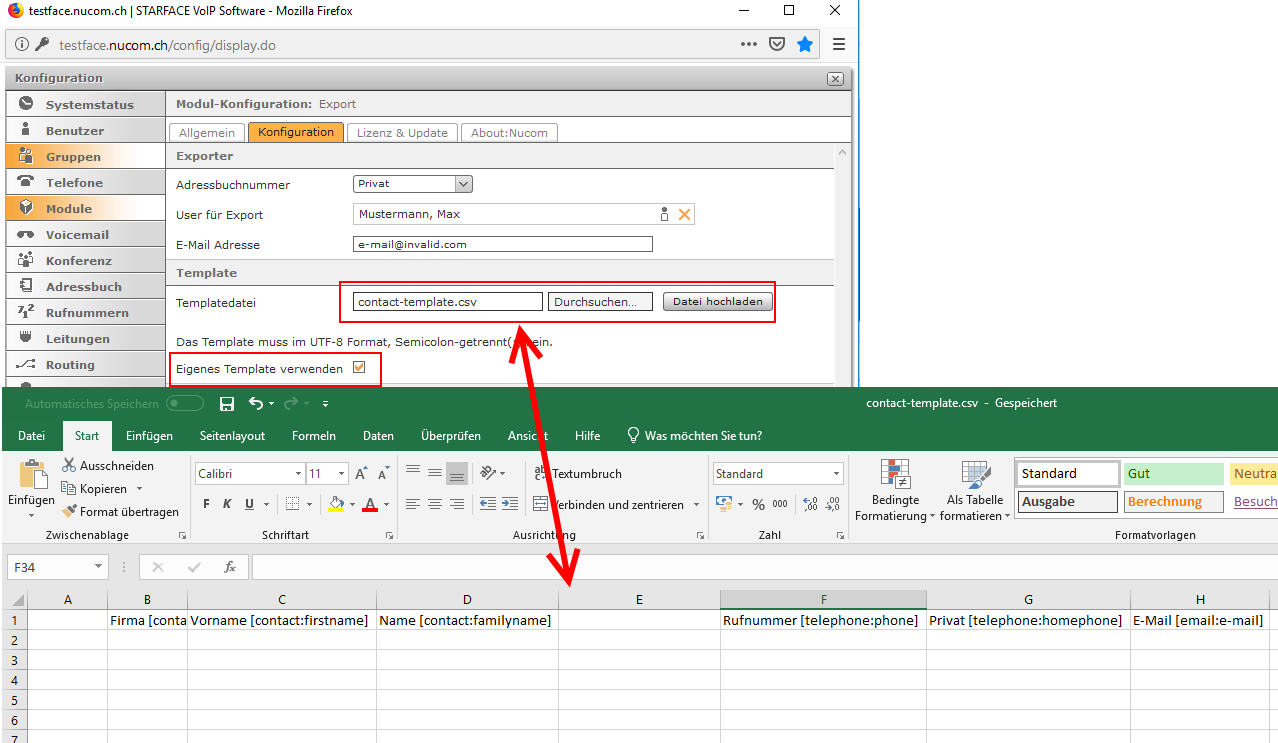Toggle underline (U) formatting
The height and width of the screenshot is (743, 1278).
click(x=250, y=504)
